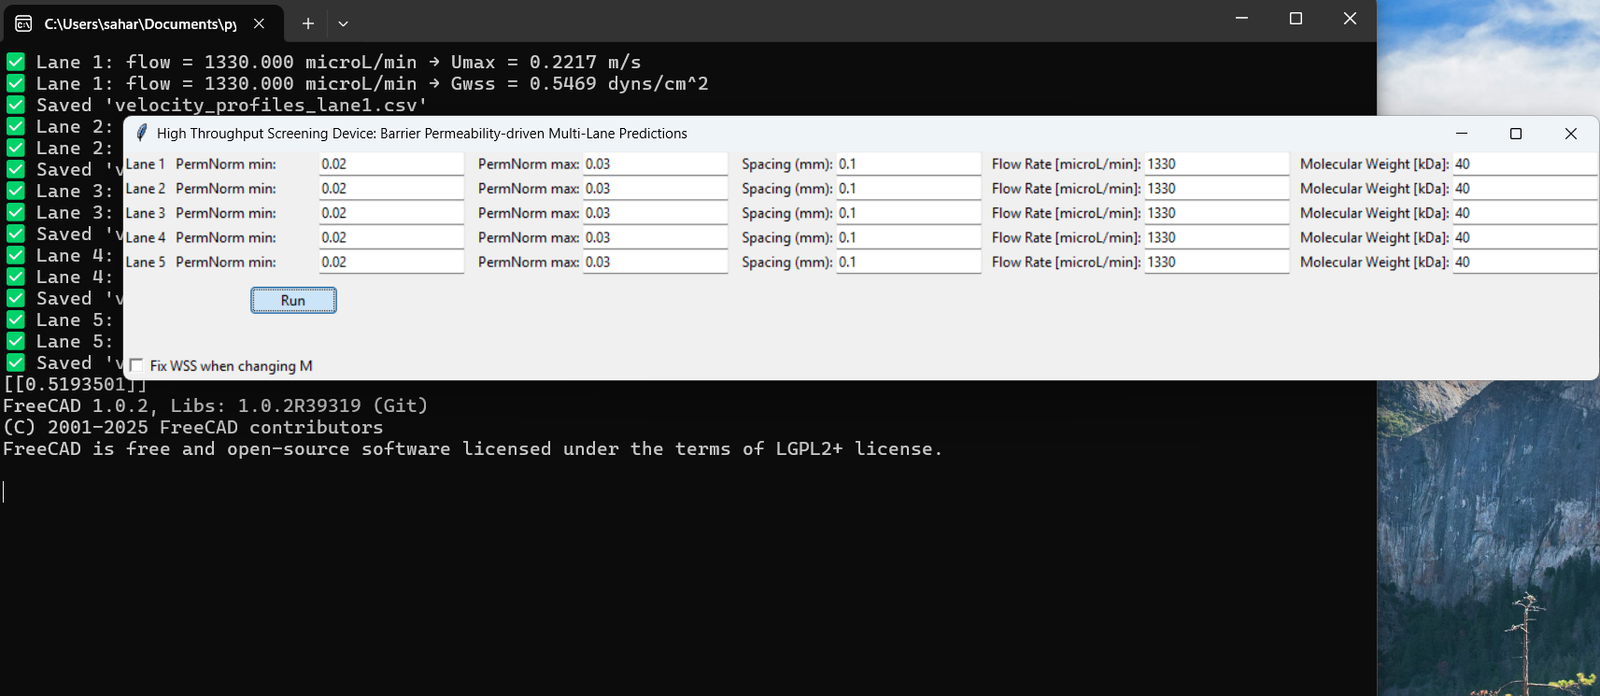
Task: Click Lane 1 Molecular Weight field
Action: click(1523, 164)
